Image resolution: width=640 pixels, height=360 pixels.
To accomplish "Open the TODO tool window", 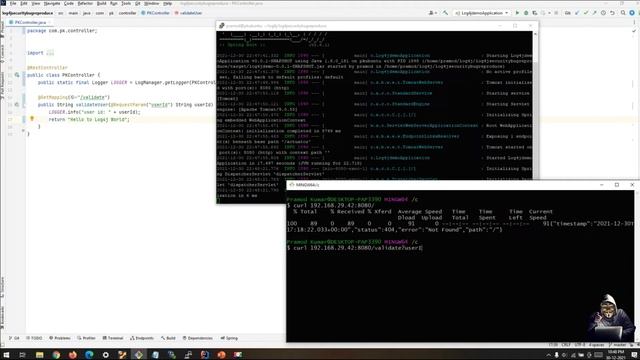I will pos(34,338).
